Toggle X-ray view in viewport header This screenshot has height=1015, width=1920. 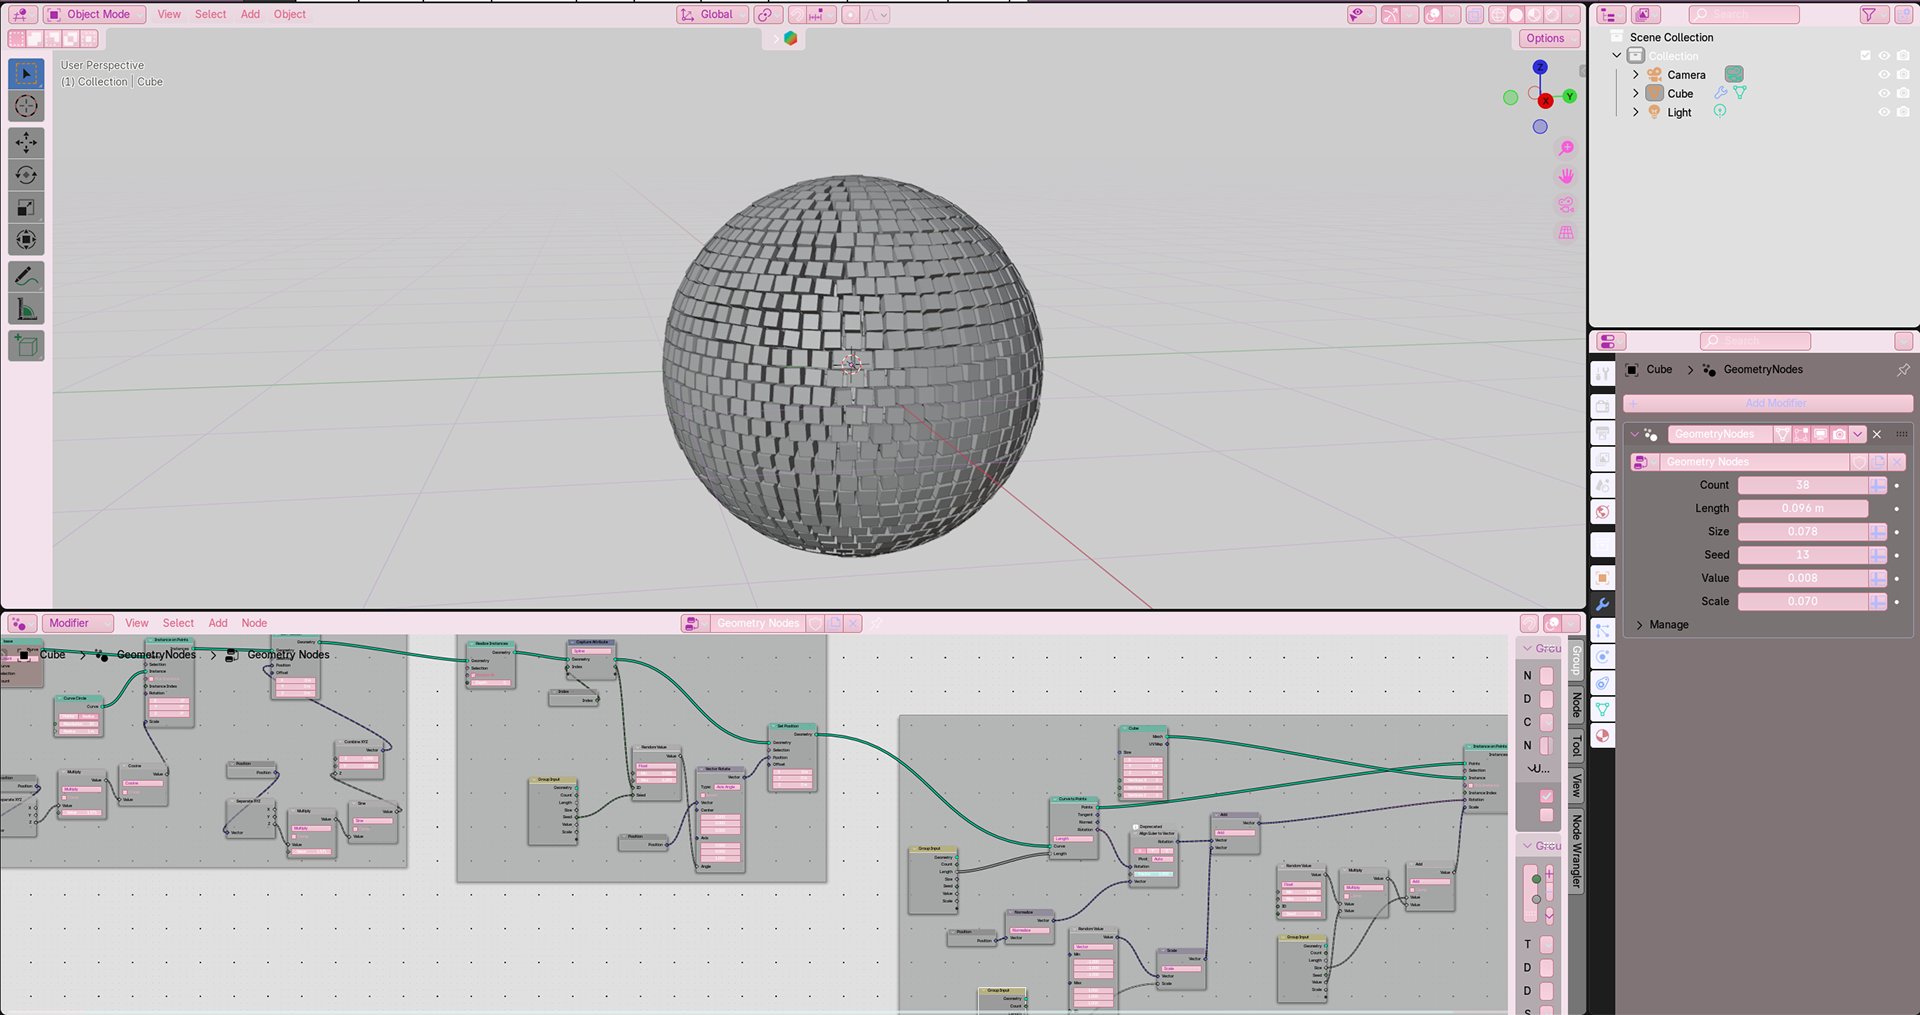(1475, 15)
